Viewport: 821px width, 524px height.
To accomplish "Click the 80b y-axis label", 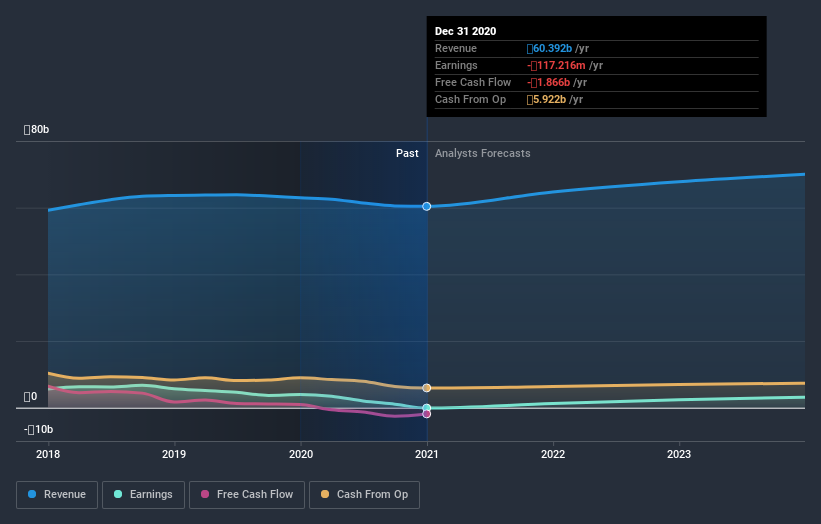I will pos(36,129).
